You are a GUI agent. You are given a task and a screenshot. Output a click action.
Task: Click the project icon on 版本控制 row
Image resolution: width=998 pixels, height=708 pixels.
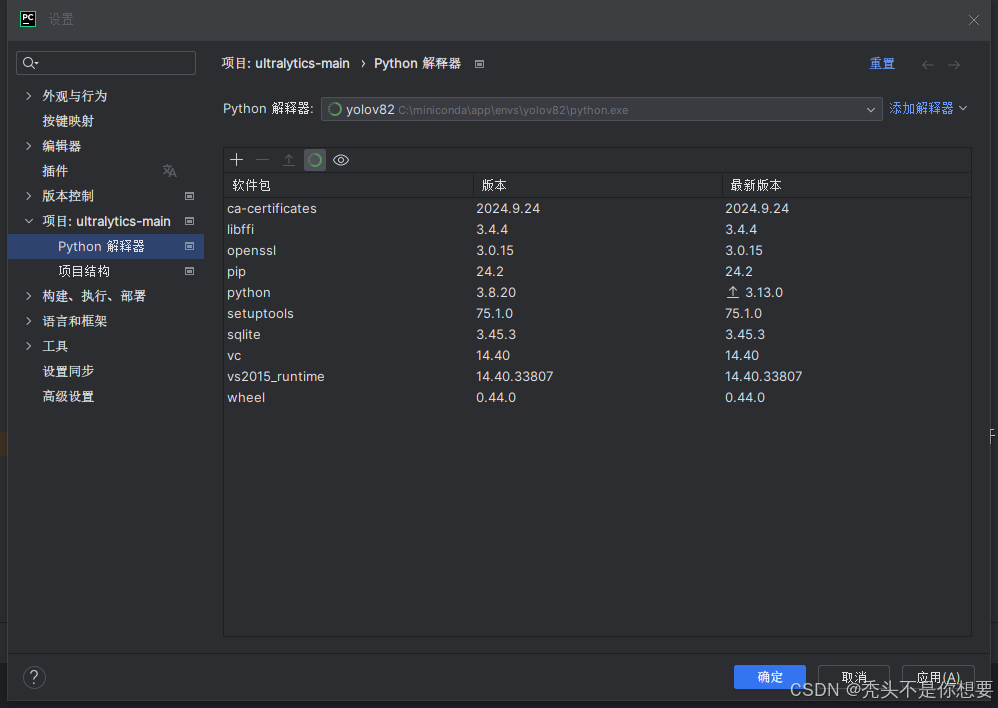[189, 196]
